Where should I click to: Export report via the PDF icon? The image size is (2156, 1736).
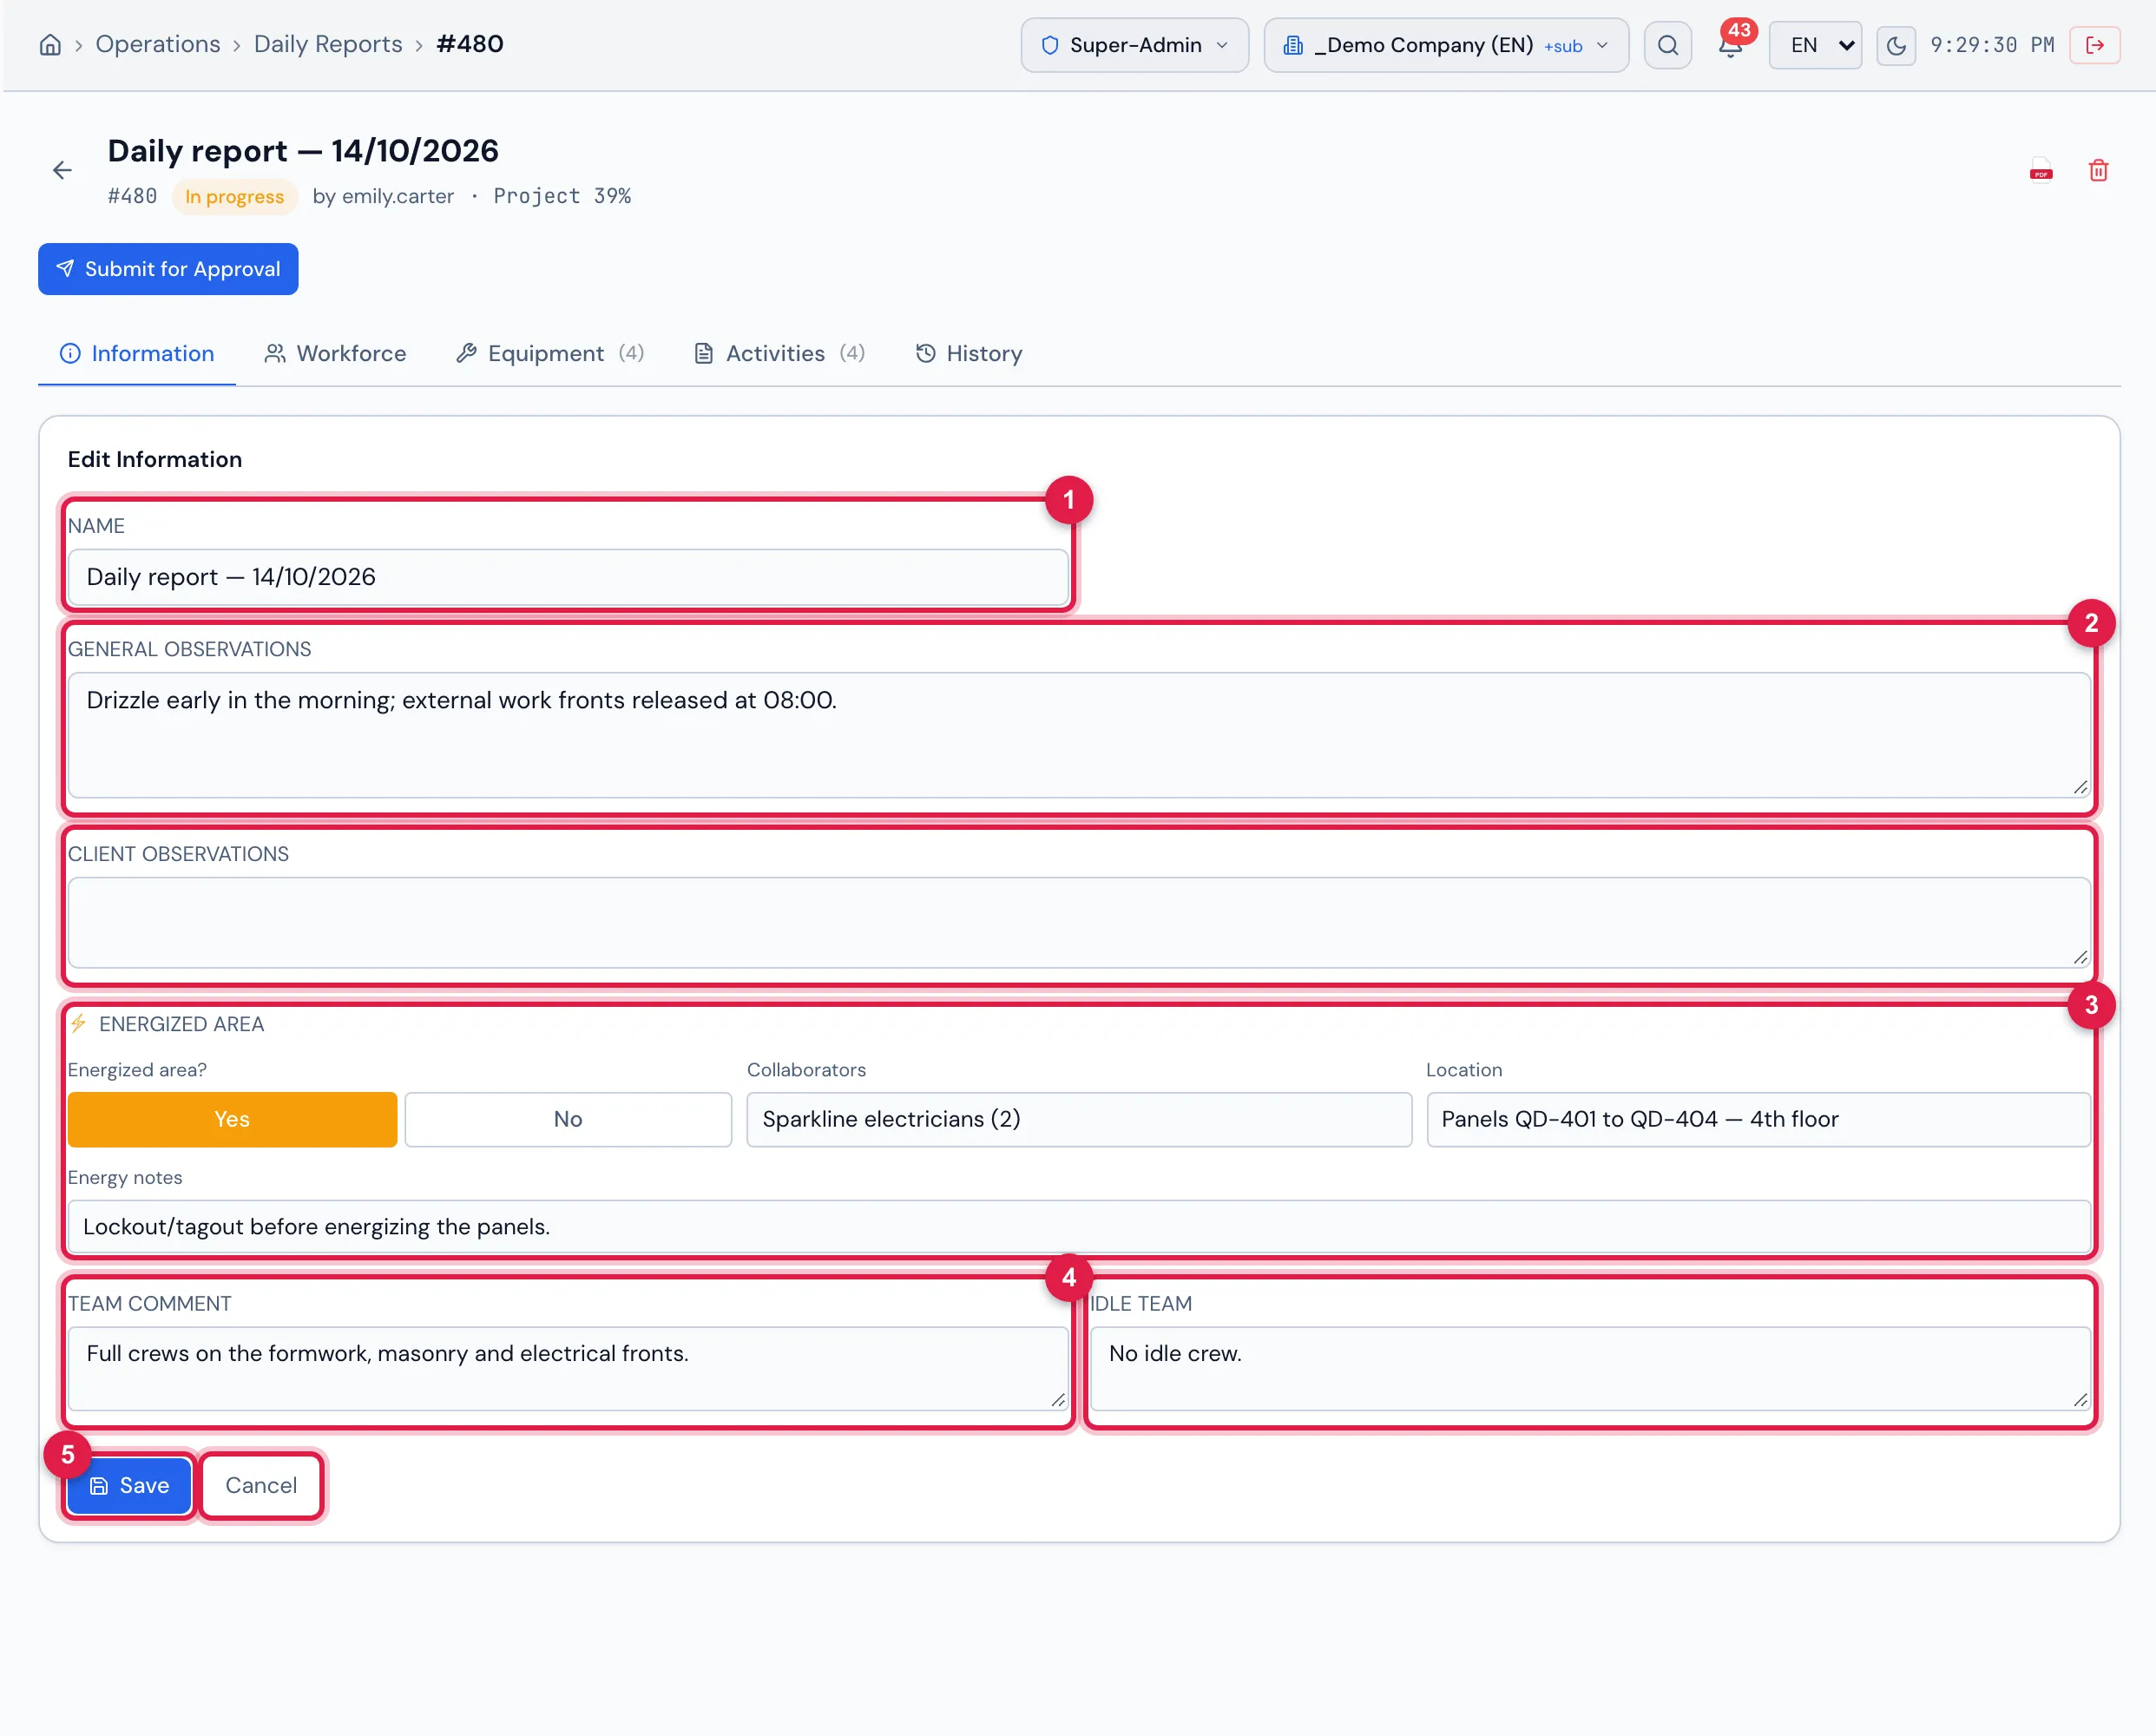[2041, 170]
